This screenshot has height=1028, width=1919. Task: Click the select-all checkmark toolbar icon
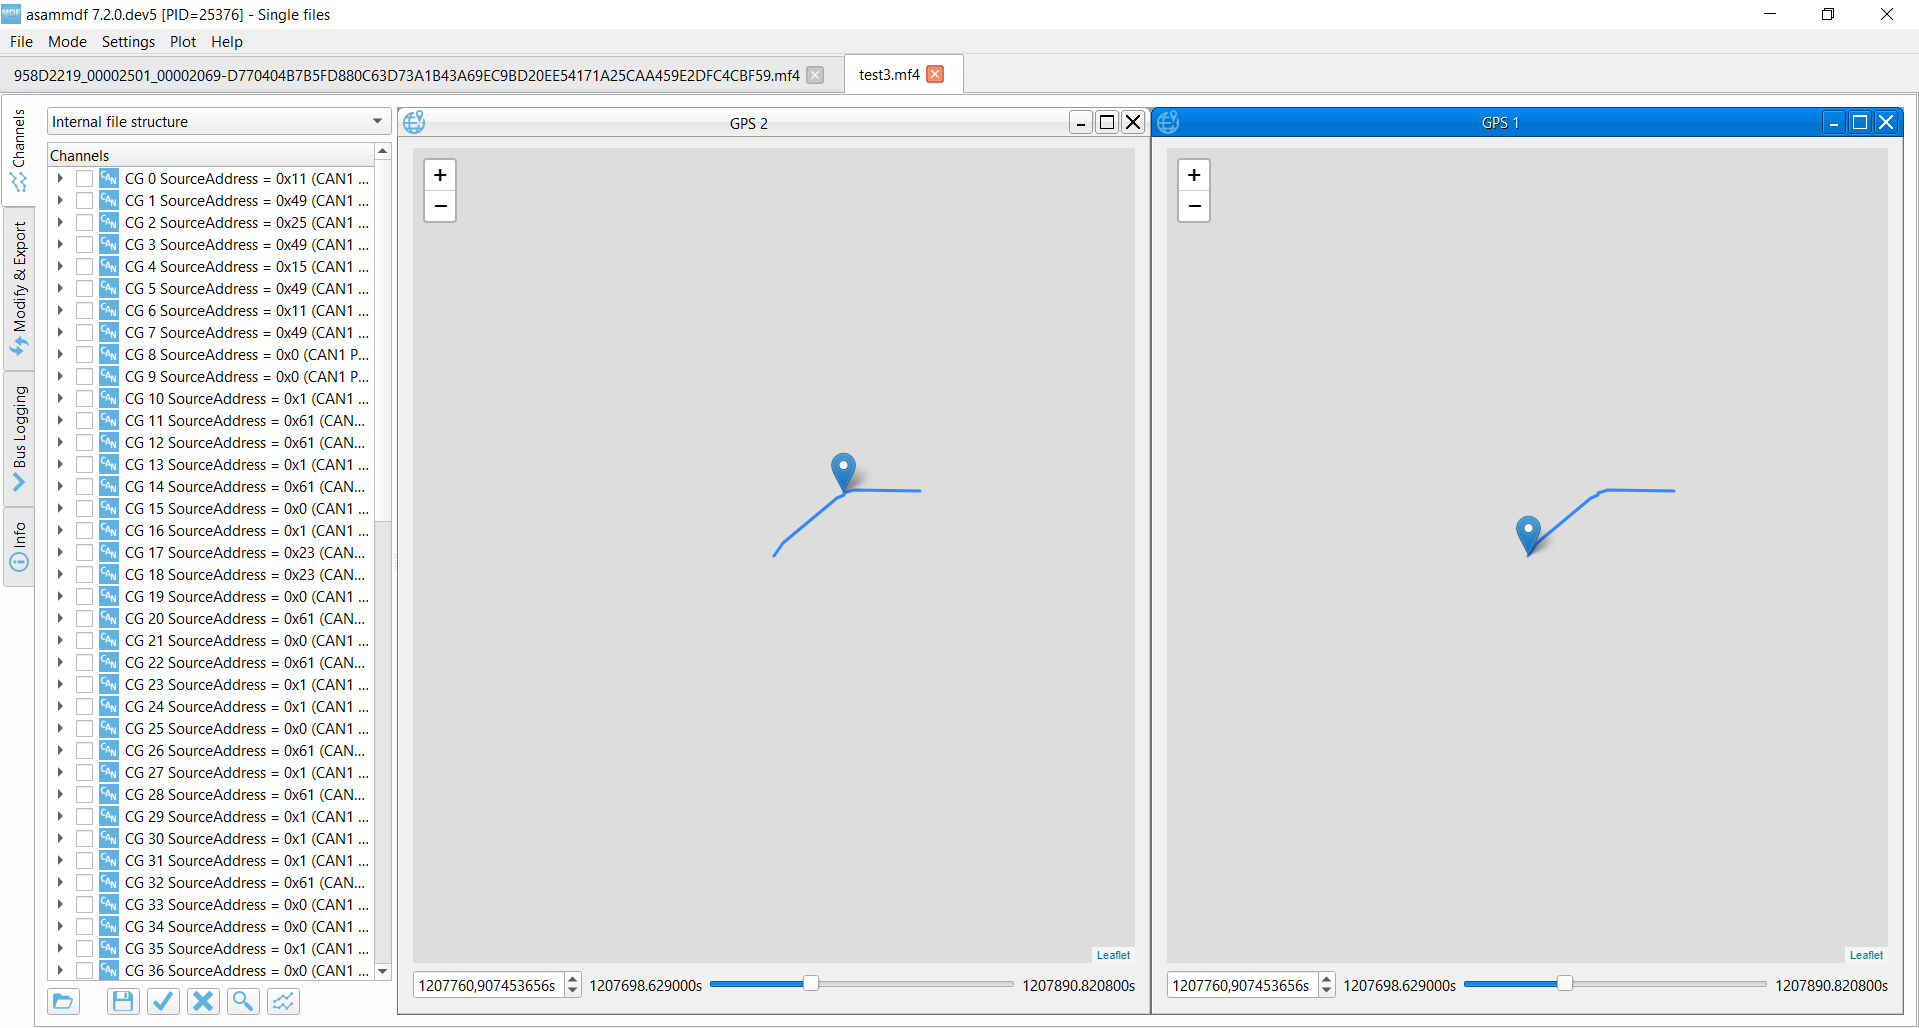pos(163,1001)
